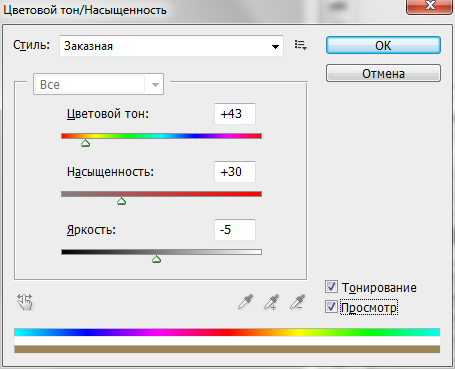The width and height of the screenshot is (455, 369).
Task: Click the Стиль label text
Action: 32,45
